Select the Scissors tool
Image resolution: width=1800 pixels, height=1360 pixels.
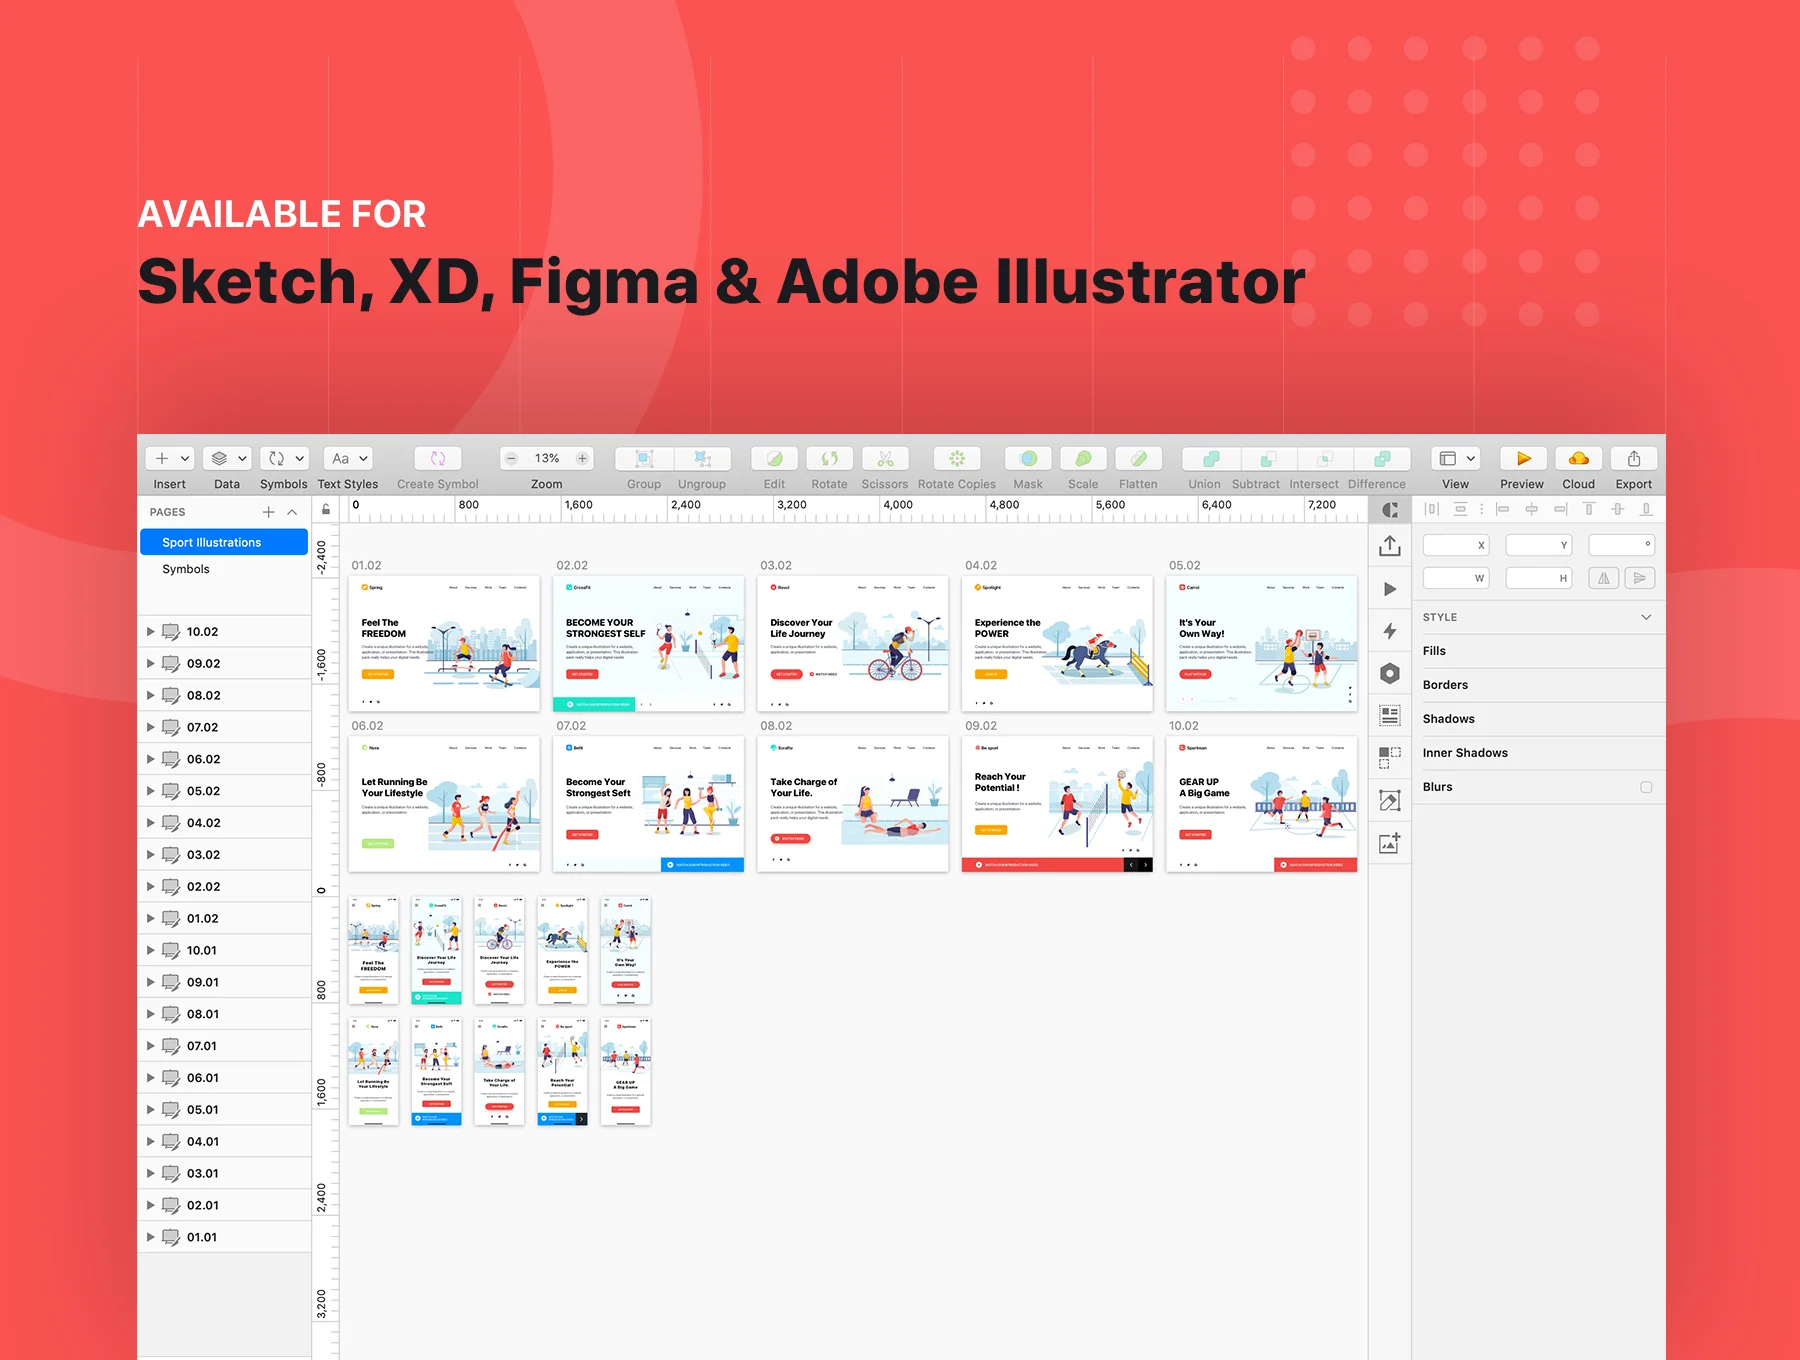tap(885, 458)
